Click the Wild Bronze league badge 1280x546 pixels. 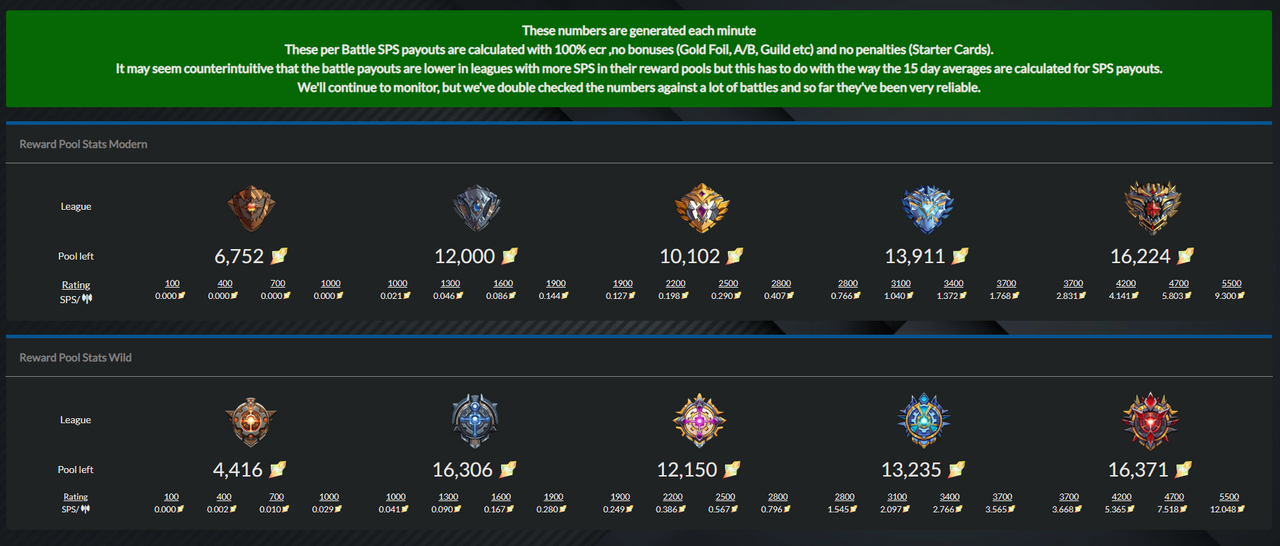coord(250,420)
